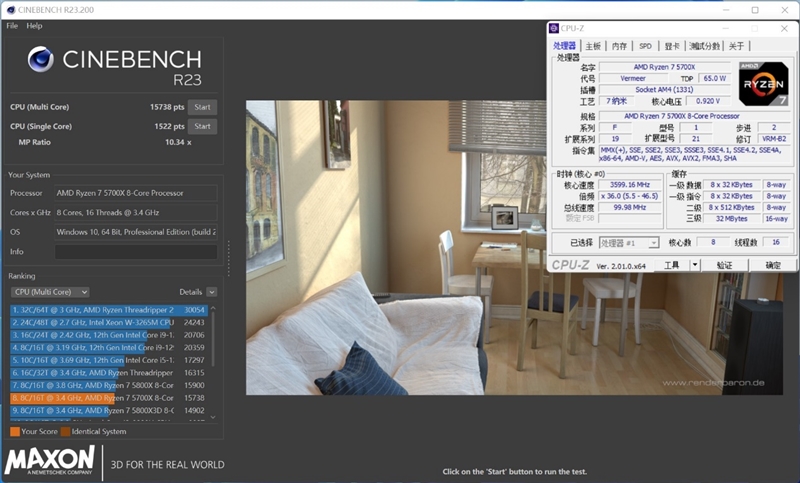The image size is (800, 483).
Task: Open the CPU (Multi Core) ranking dropdown
Action: point(50,292)
